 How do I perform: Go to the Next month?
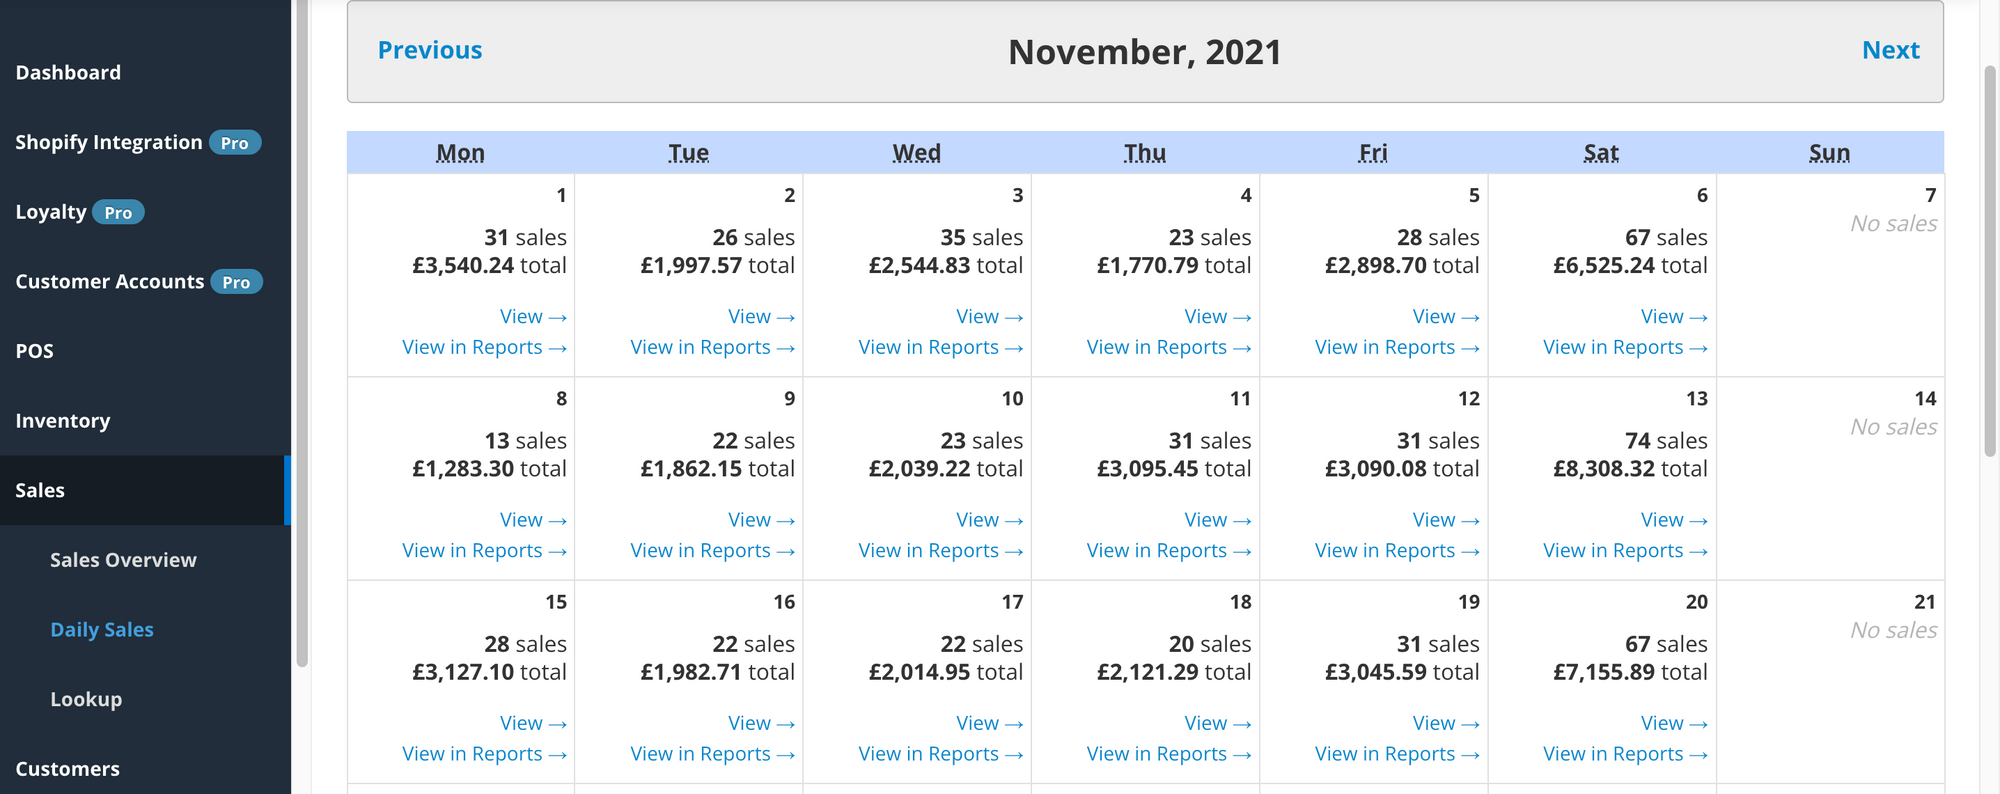click(x=1890, y=50)
